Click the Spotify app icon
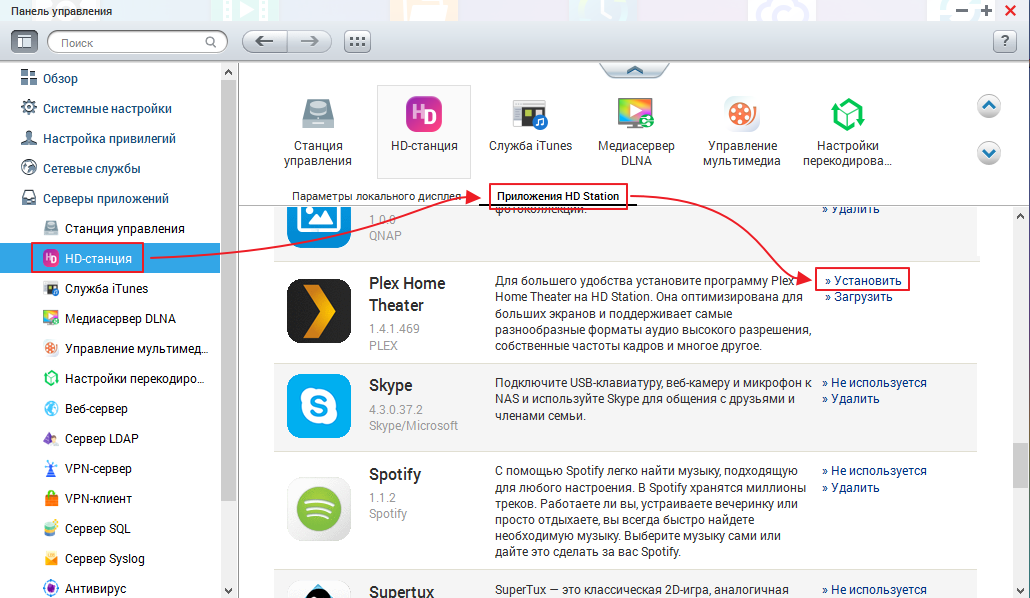 (x=319, y=509)
